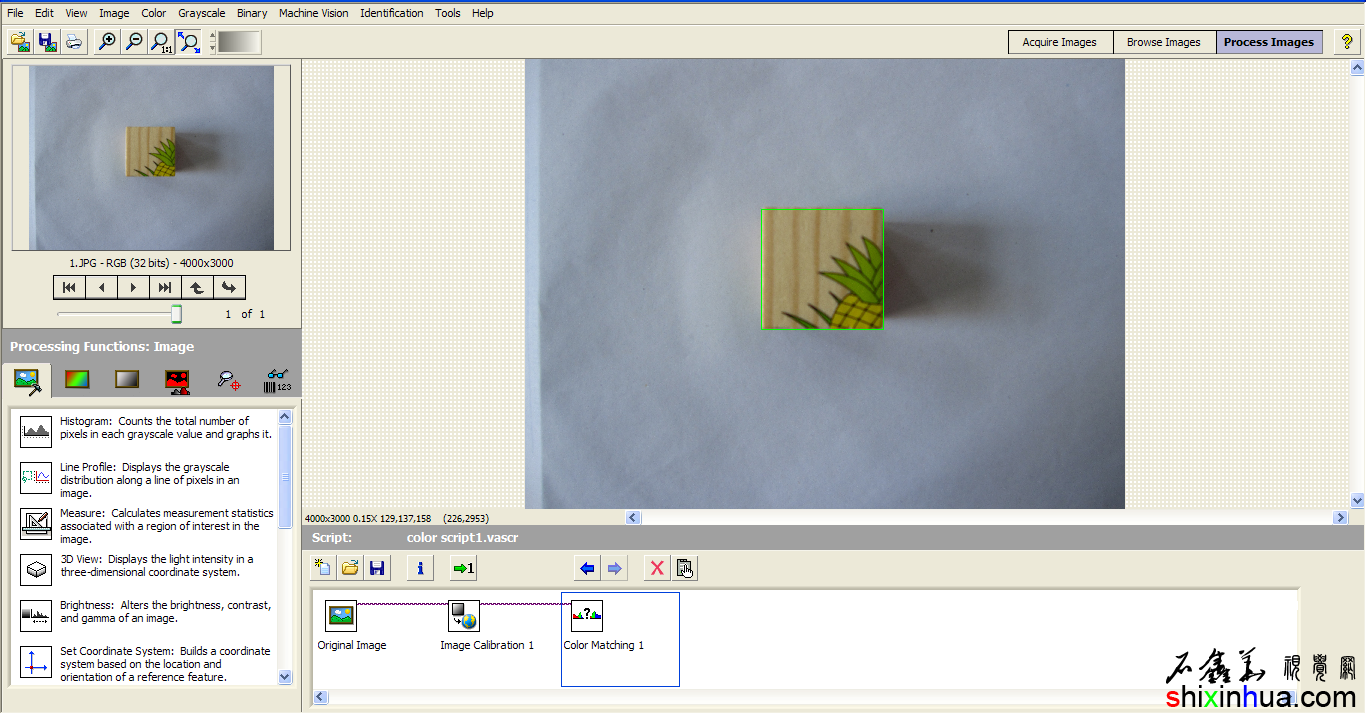1366x713 pixels.
Task: Go to next image in browser
Action: pyautogui.click(x=133, y=287)
